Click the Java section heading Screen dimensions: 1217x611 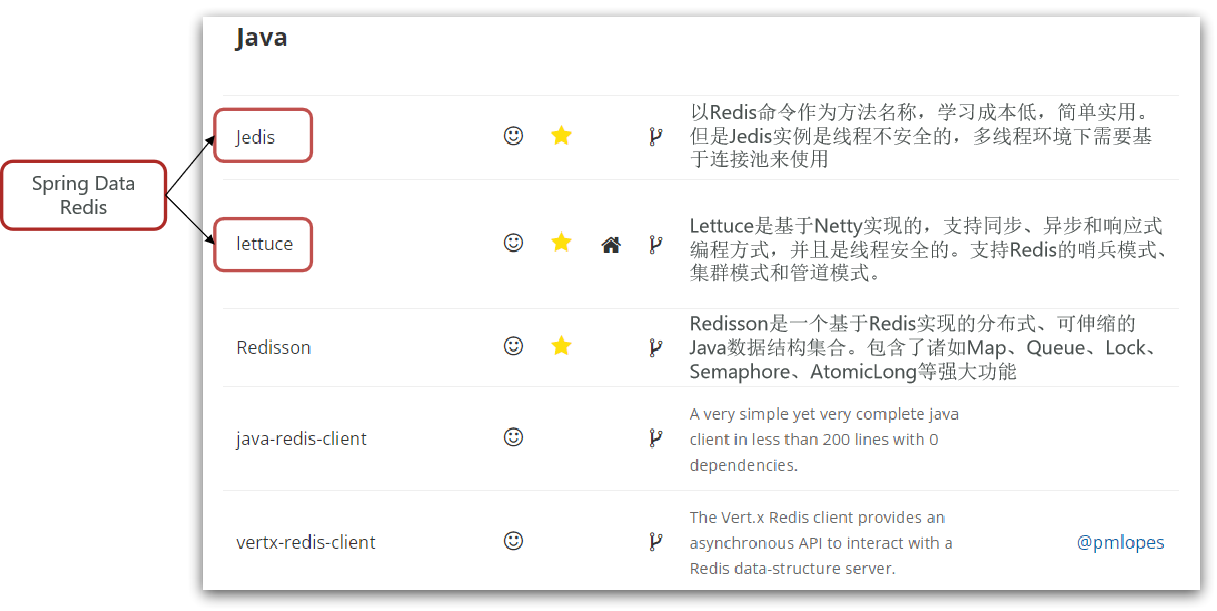pyautogui.click(x=261, y=38)
